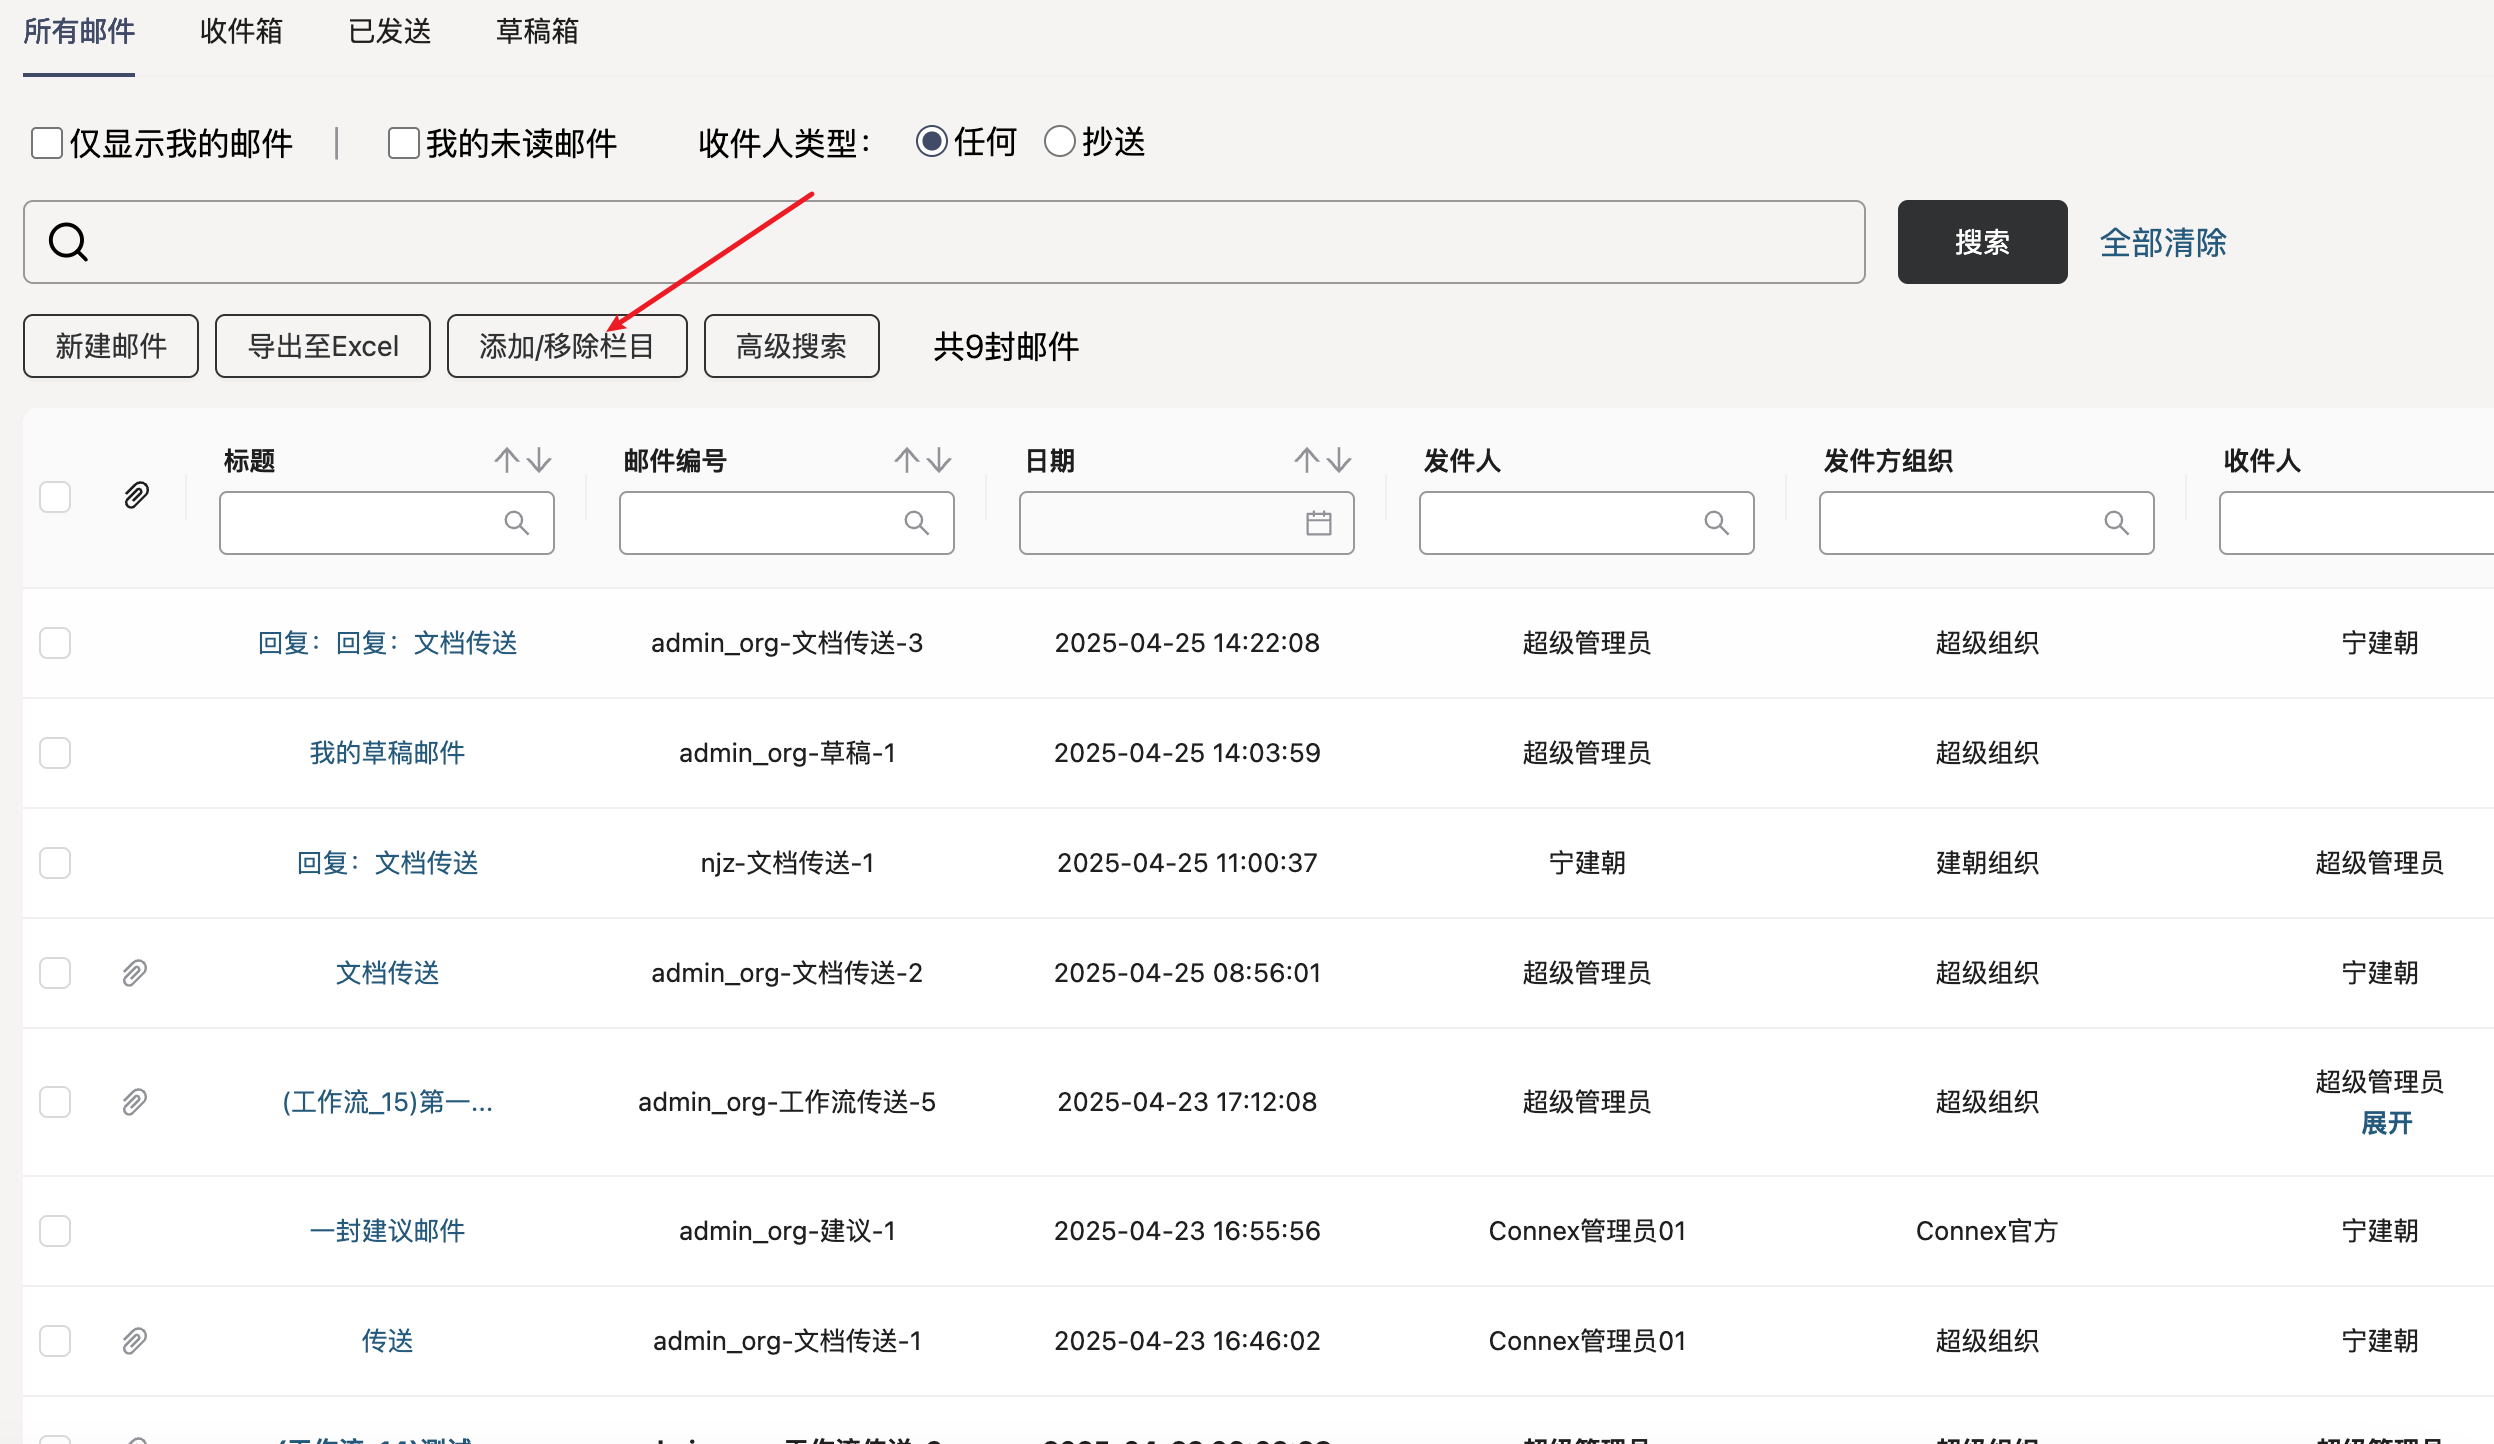Expand recipients with 展开 link
Image resolution: width=2494 pixels, height=1444 pixels.
point(2386,1123)
